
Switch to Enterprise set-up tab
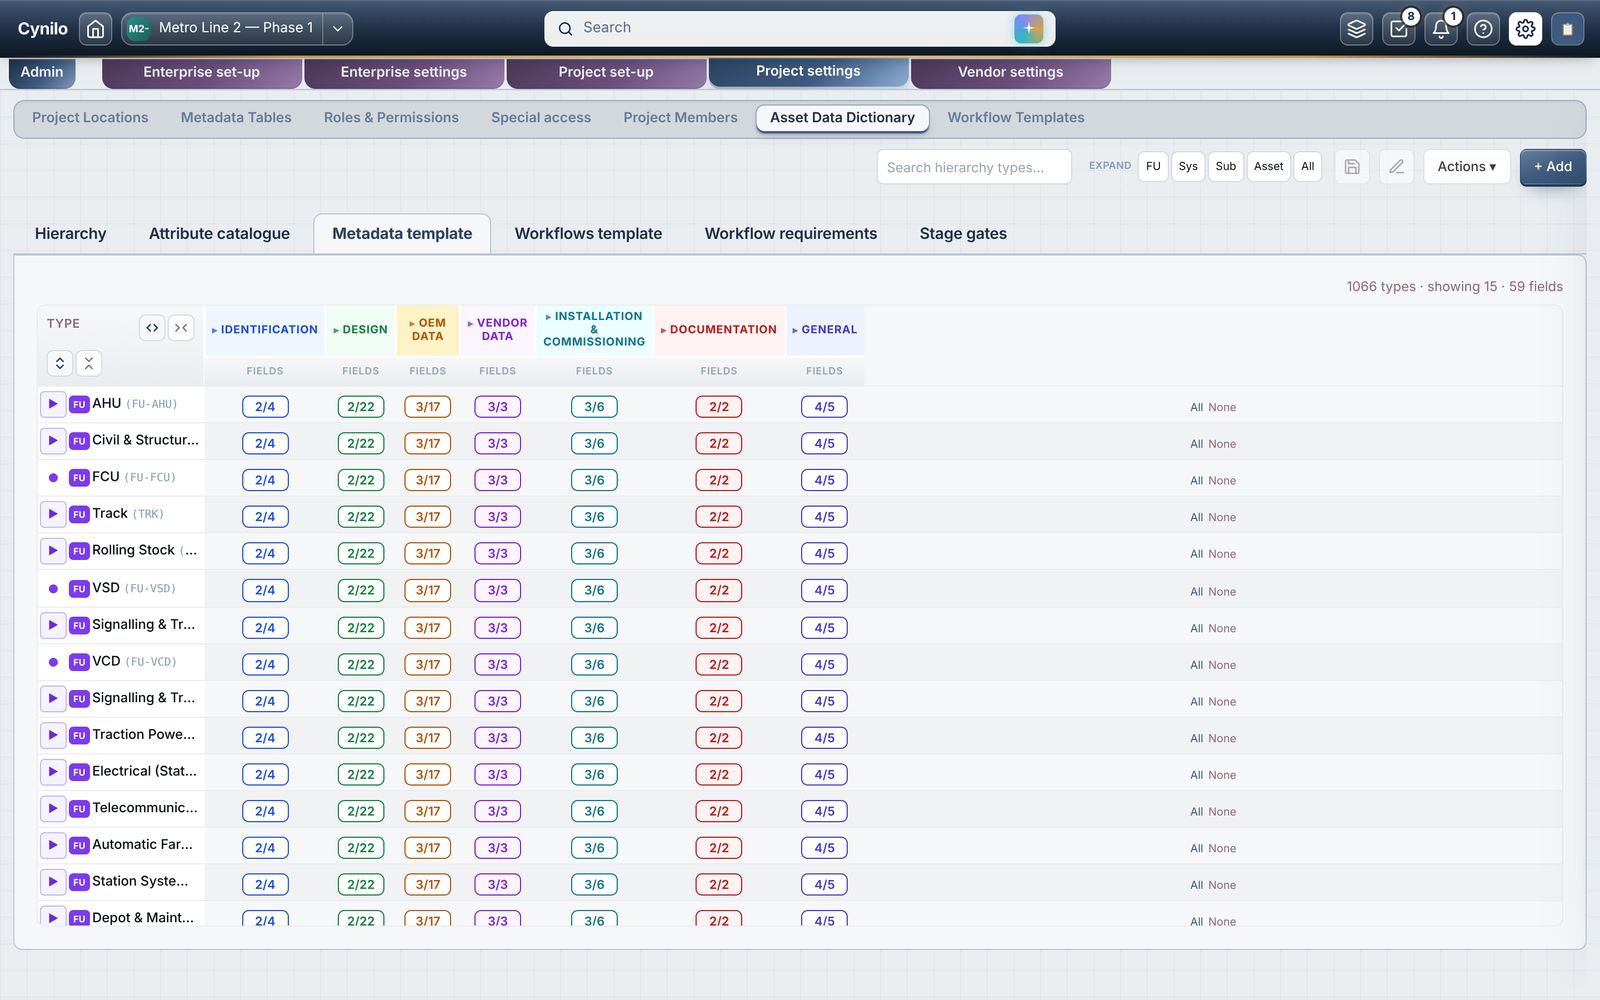pyautogui.click(x=202, y=72)
